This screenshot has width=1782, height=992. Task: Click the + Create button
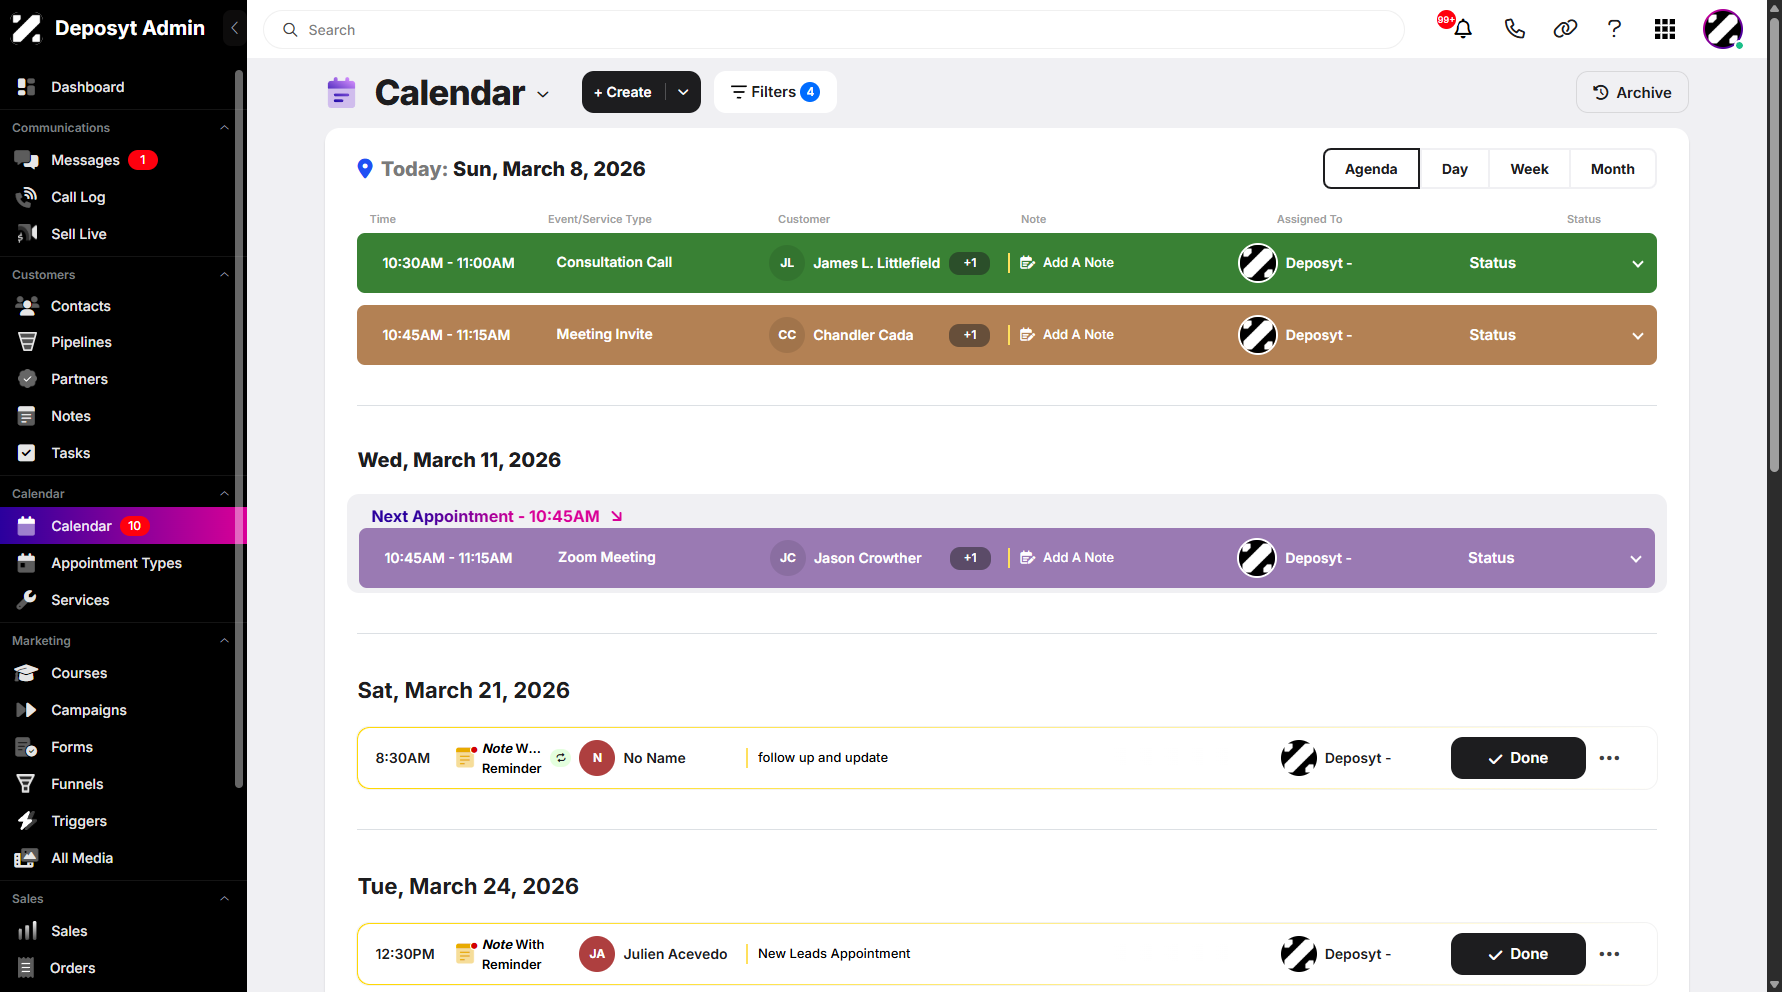tap(623, 92)
